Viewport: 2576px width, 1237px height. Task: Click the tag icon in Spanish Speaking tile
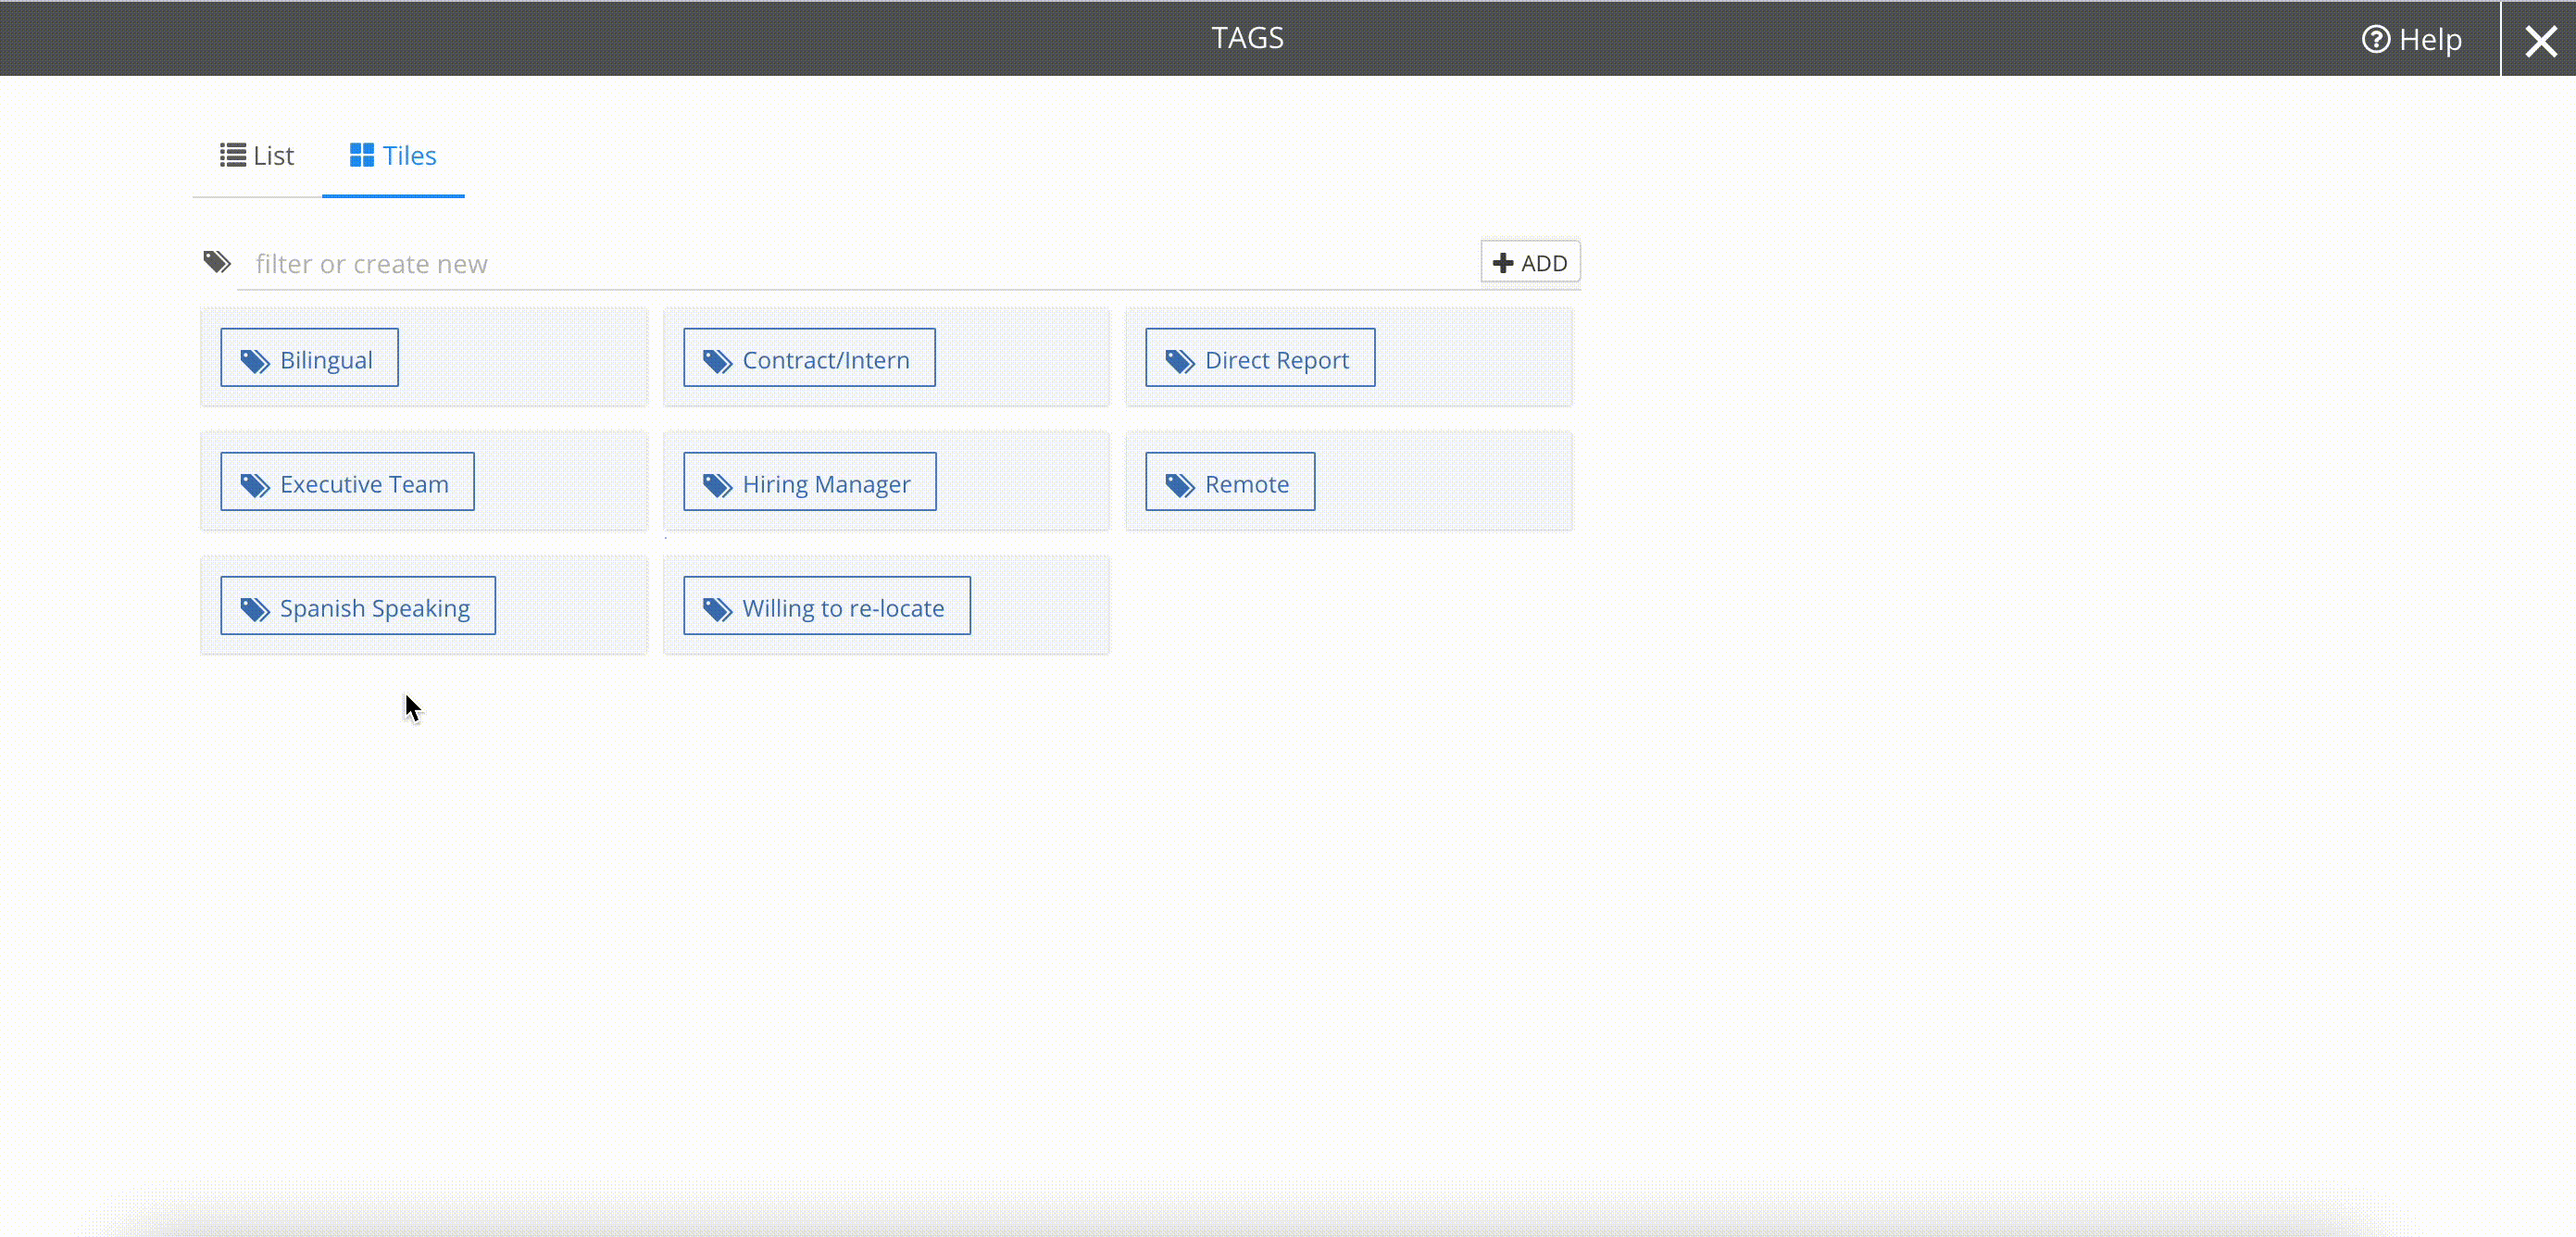255,609
